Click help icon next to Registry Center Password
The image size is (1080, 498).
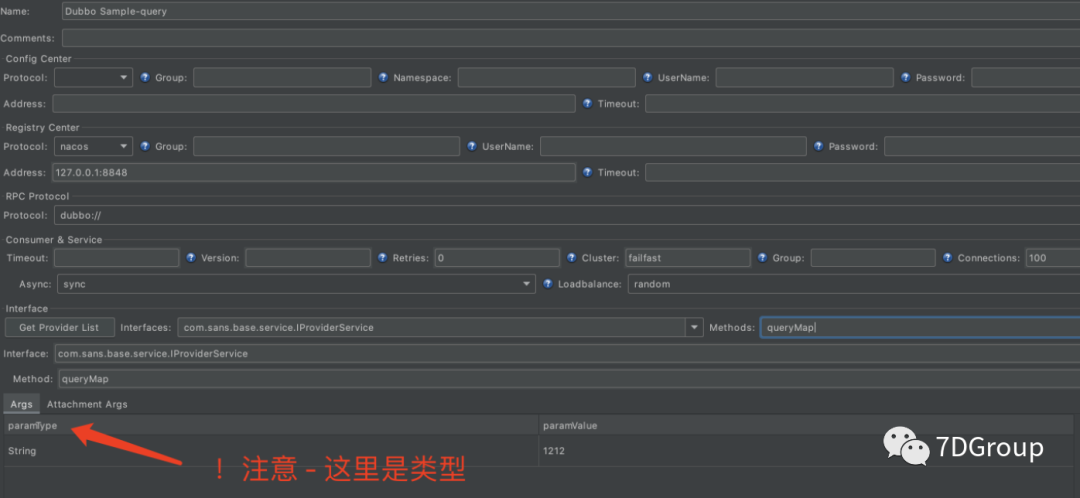818,146
